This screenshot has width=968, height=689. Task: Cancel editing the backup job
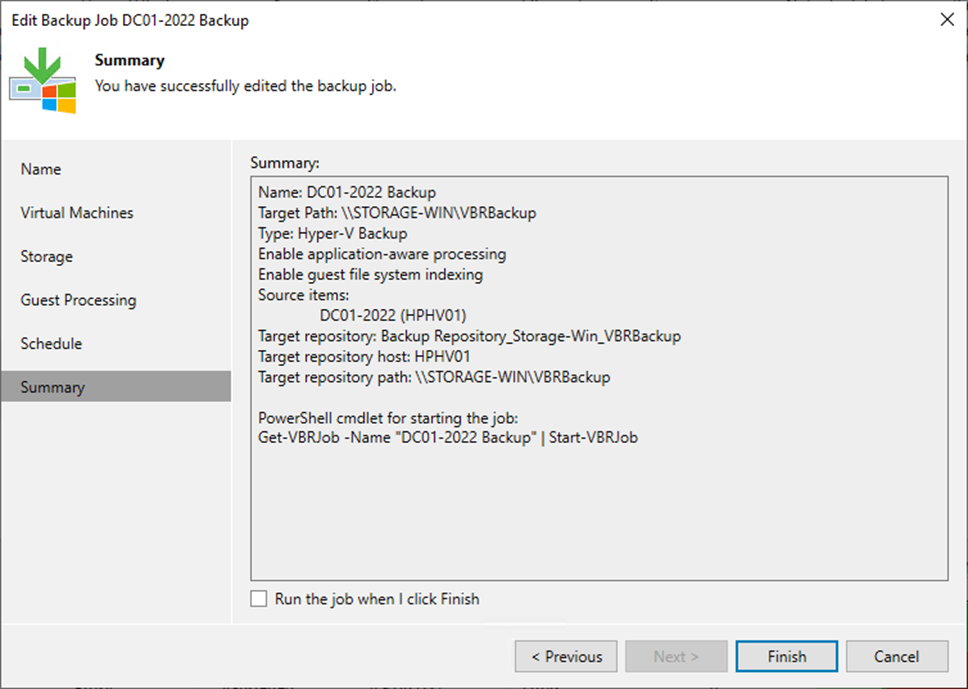coord(896,656)
